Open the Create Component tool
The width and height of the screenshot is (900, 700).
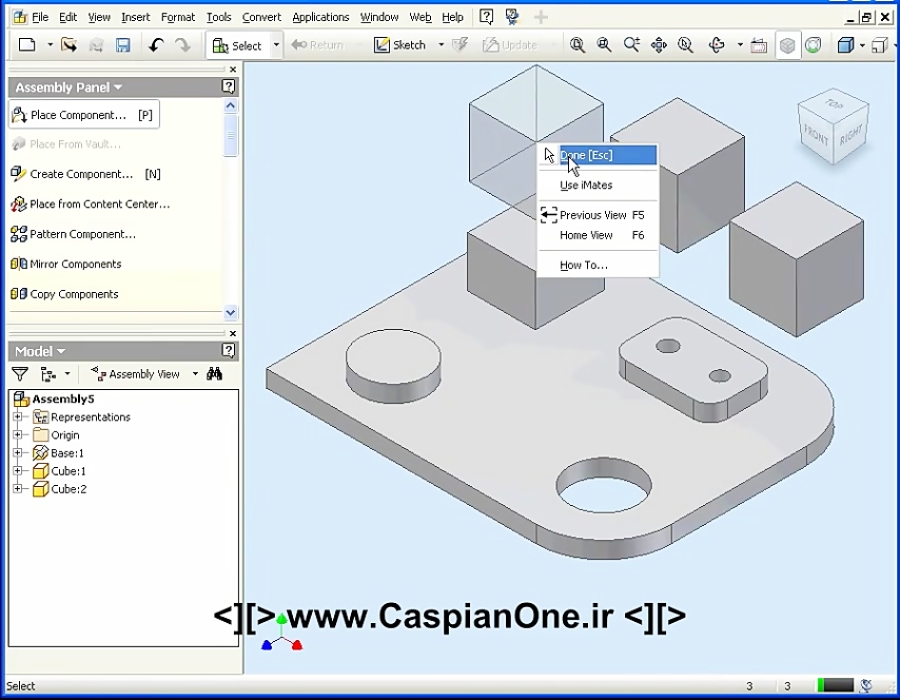pos(80,174)
